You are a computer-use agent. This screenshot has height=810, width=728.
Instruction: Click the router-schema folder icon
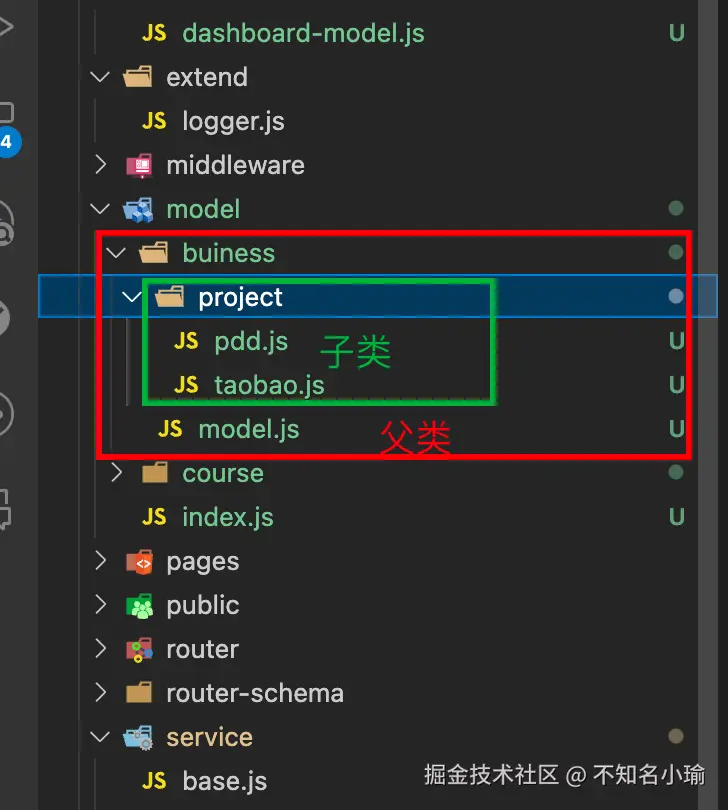pyautogui.click(x=138, y=693)
